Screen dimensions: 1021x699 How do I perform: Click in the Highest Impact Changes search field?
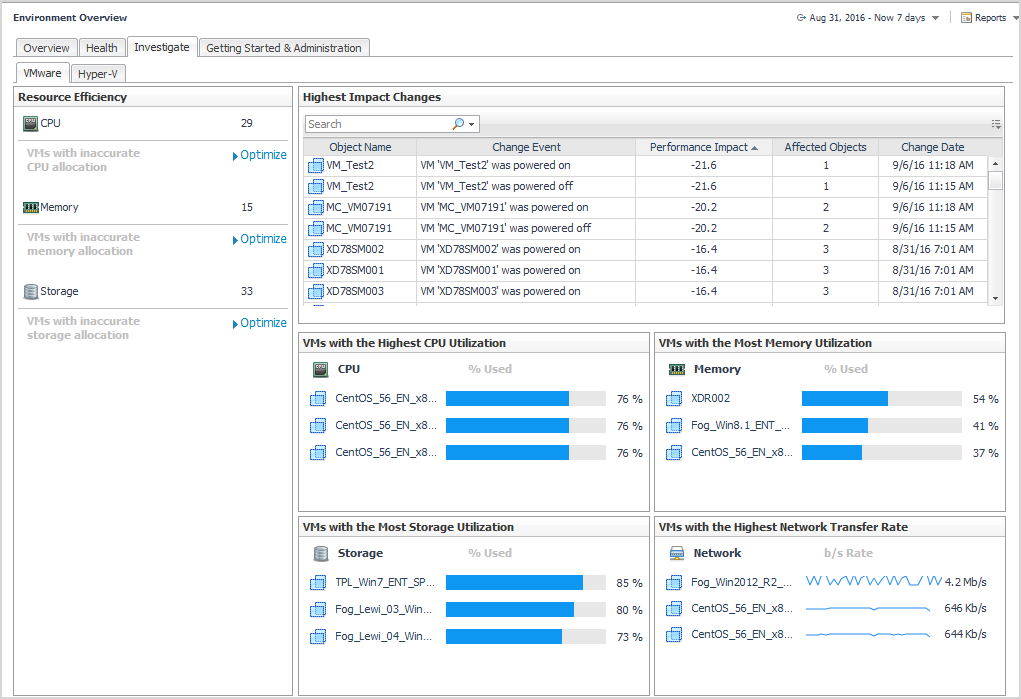coord(376,124)
